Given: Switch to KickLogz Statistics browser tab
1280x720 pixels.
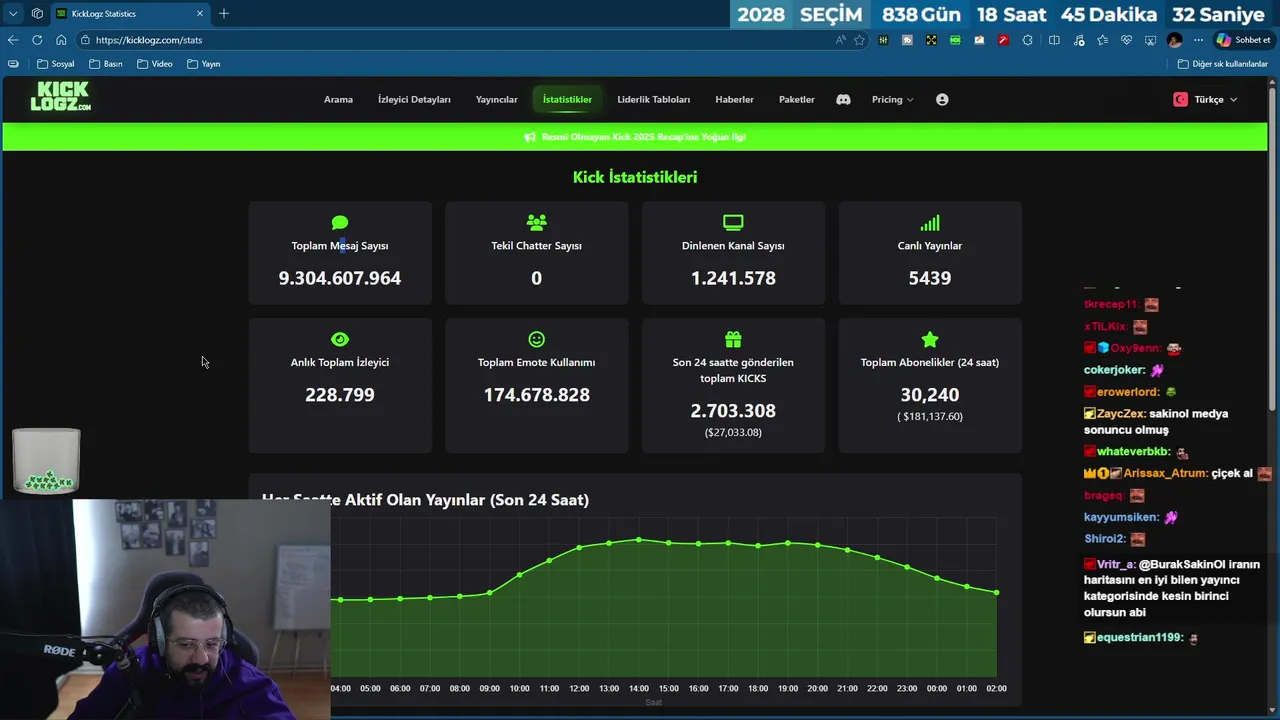Looking at the screenshot, I should 130,13.
